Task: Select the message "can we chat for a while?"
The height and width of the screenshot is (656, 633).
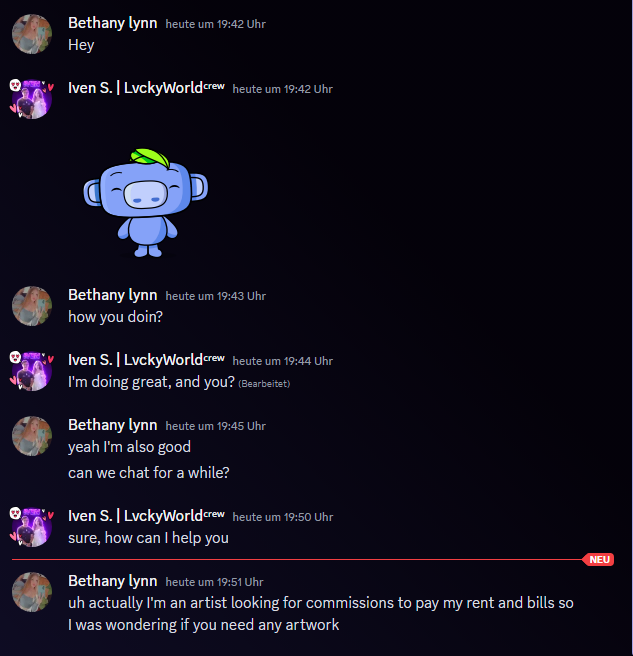Action: pyautogui.click(x=149, y=473)
